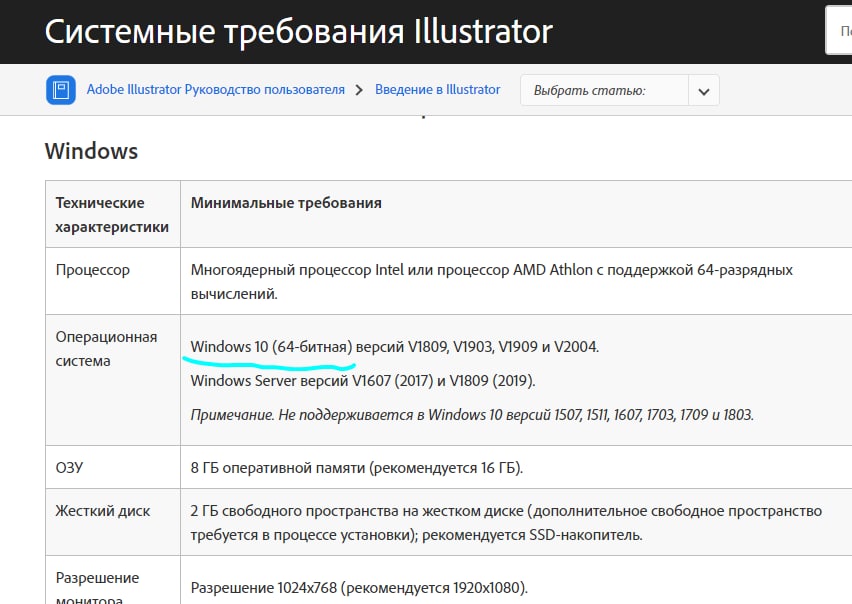This screenshot has width=852, height=604.
Task: Click the blue book guide icon
Action: (x=60, y=90)
